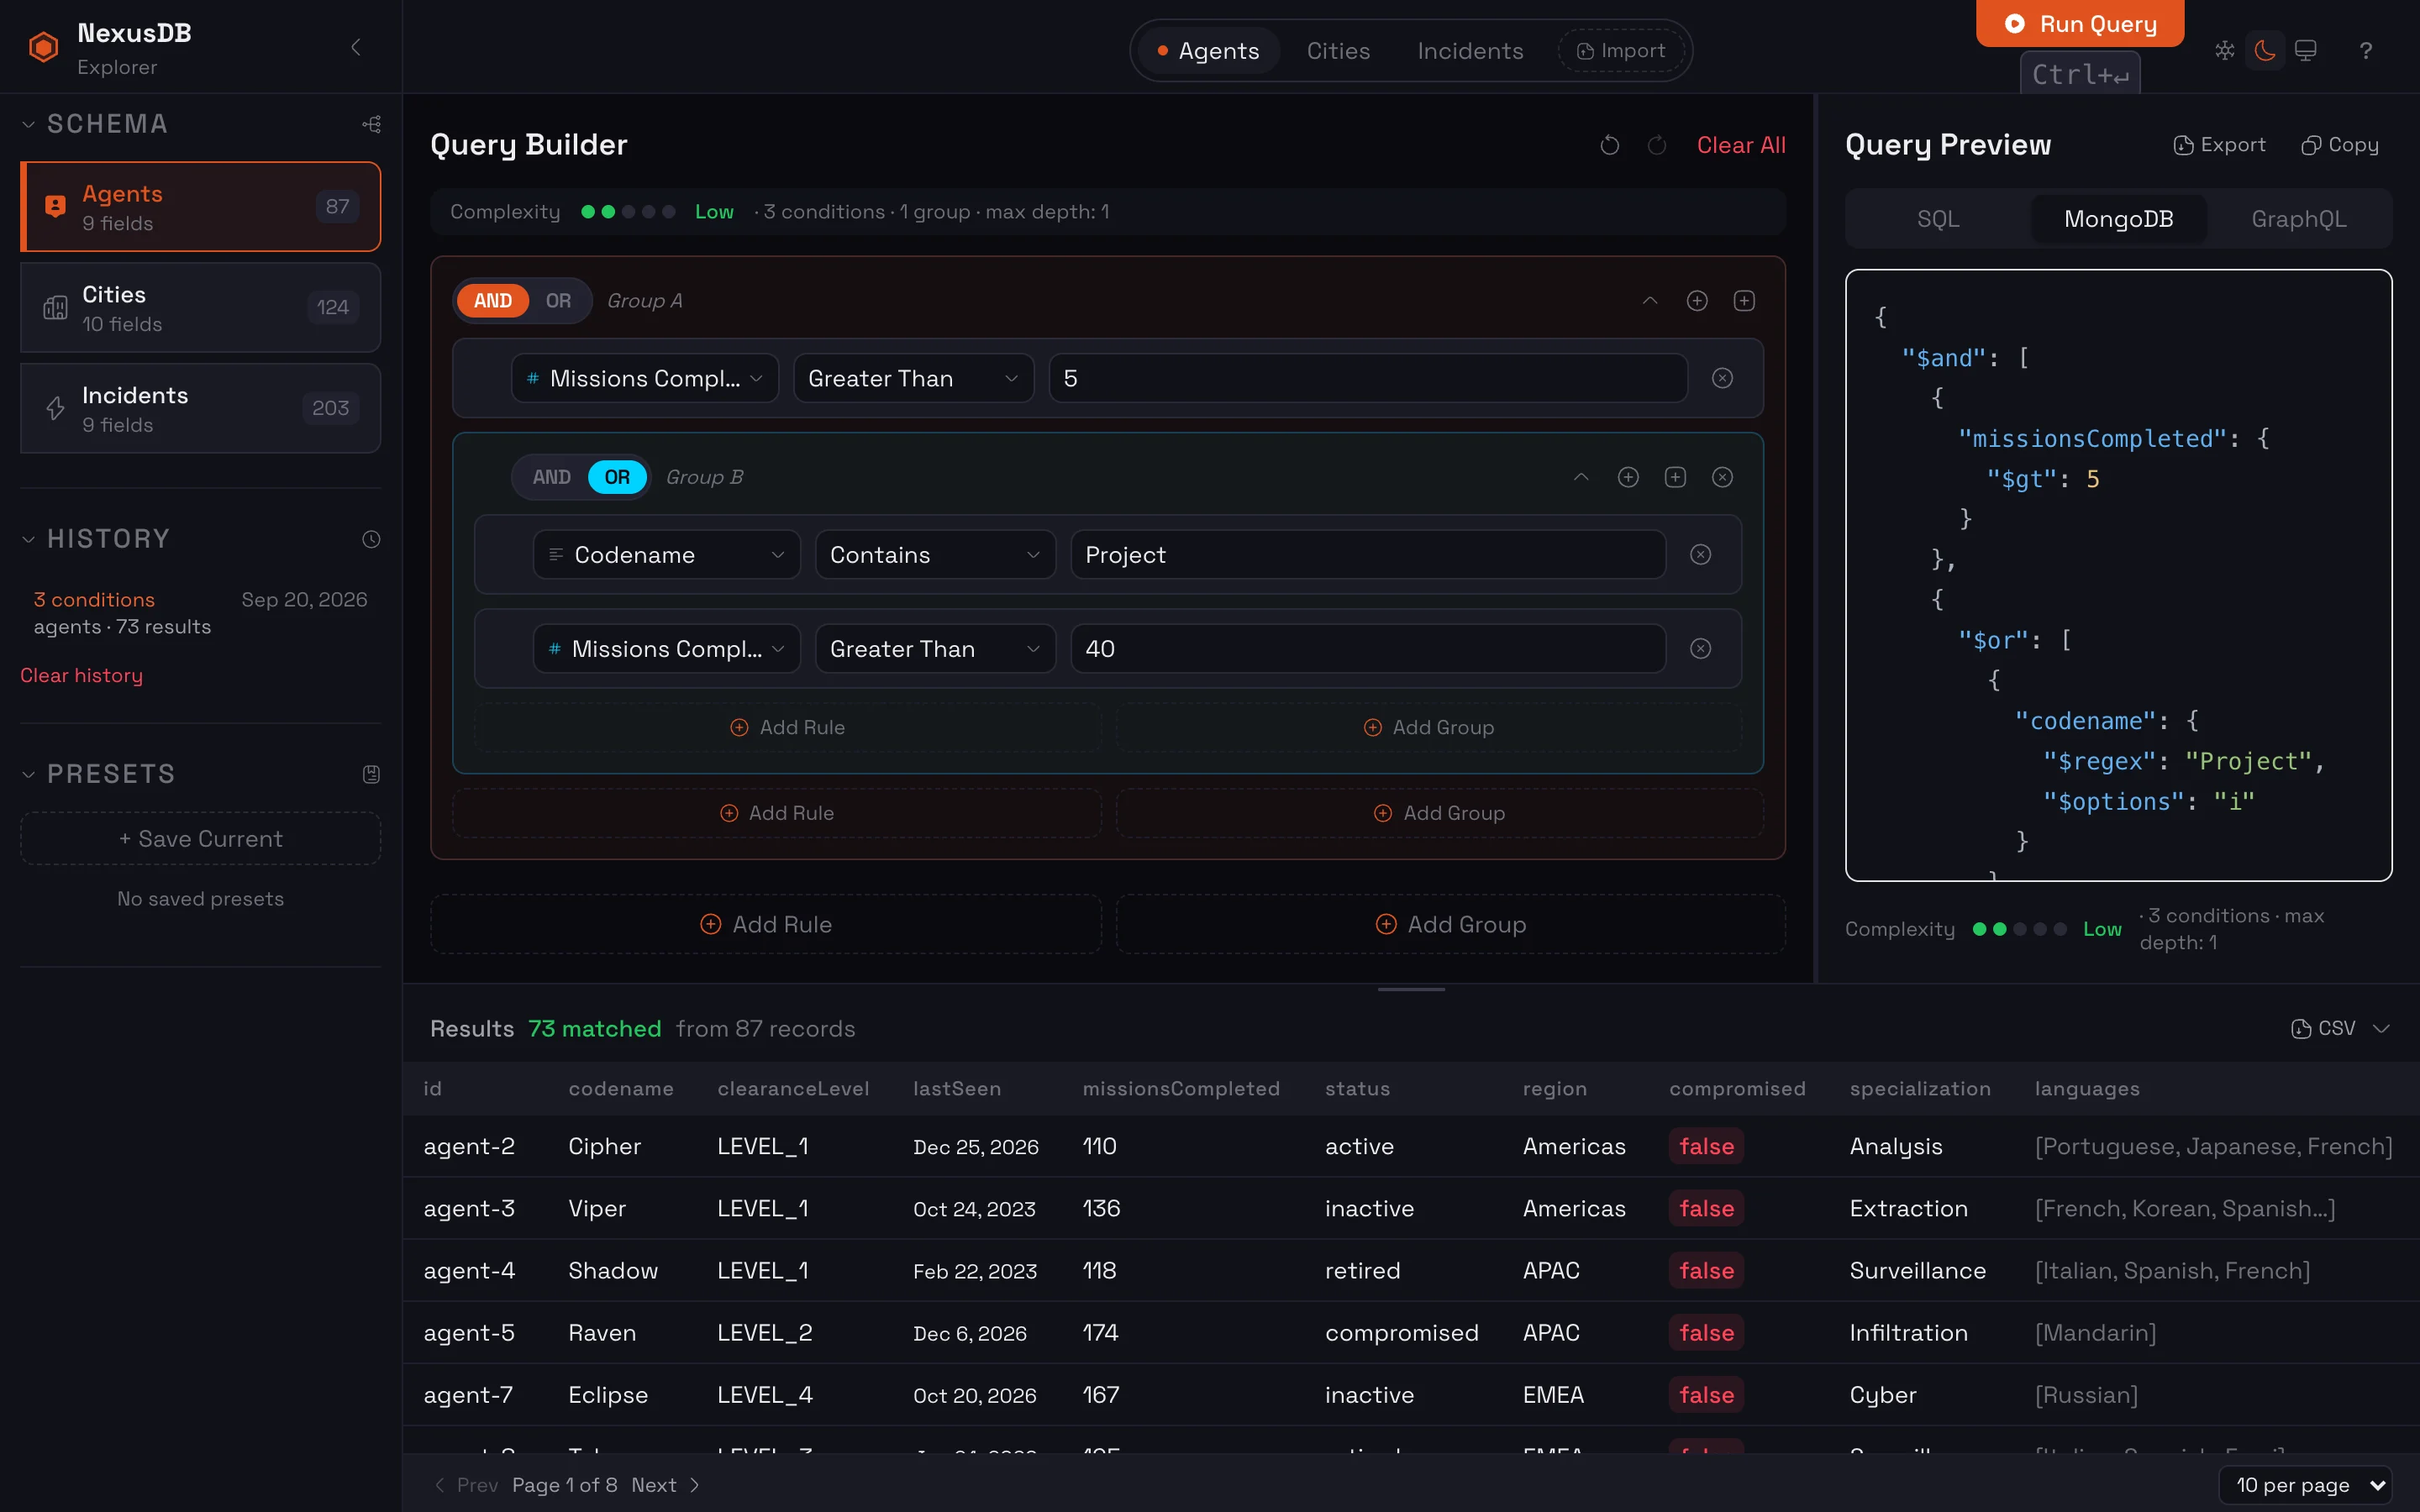Screen dimensions: 2420x1512
Task: Collapse Group A with its chevron
Action: click(x=1650, y=301)
